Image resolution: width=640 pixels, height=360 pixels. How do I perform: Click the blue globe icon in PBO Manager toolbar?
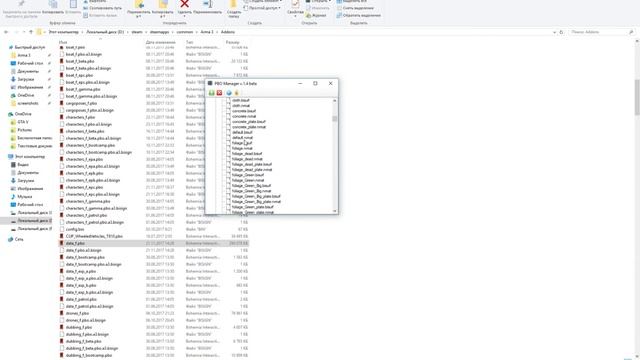click(x=229, y=93)
